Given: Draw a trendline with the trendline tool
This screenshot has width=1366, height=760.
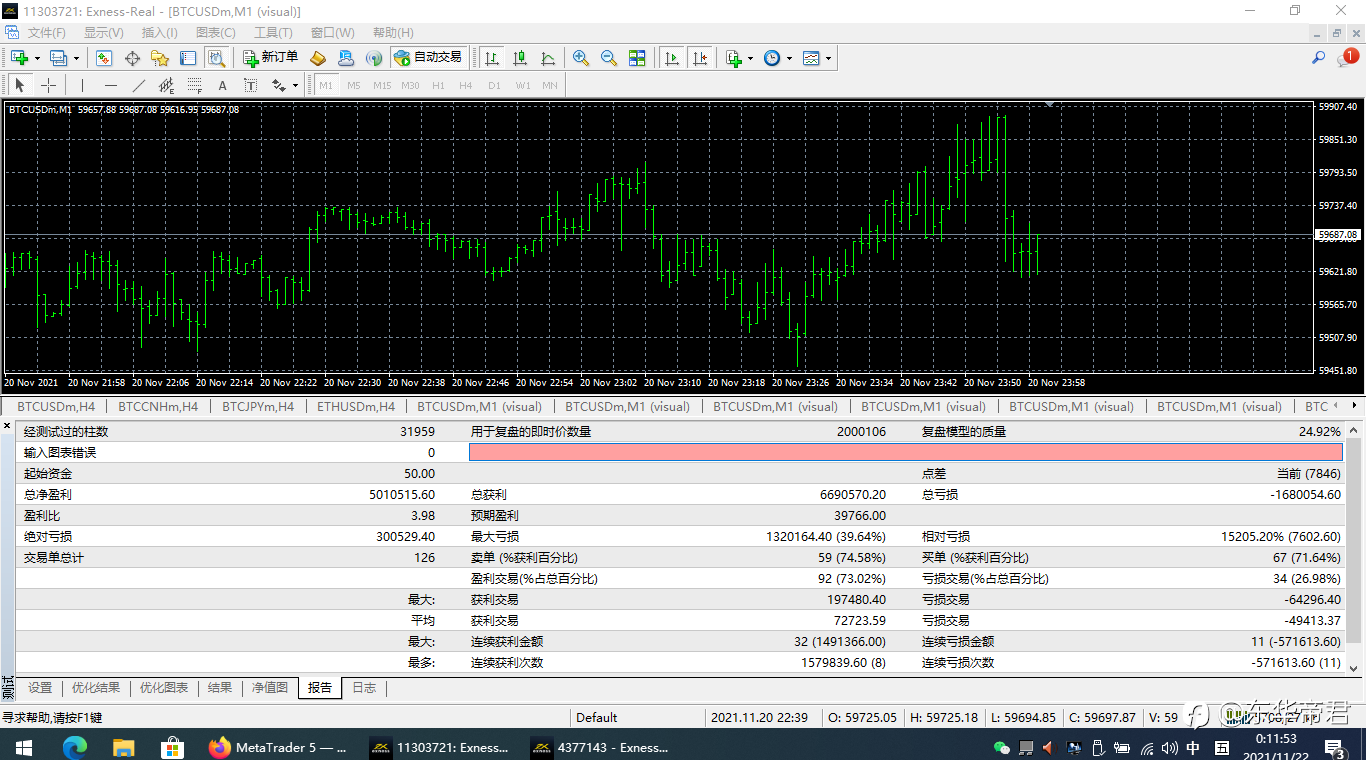Looking at the screenshot, I should [x=139, y=85].
